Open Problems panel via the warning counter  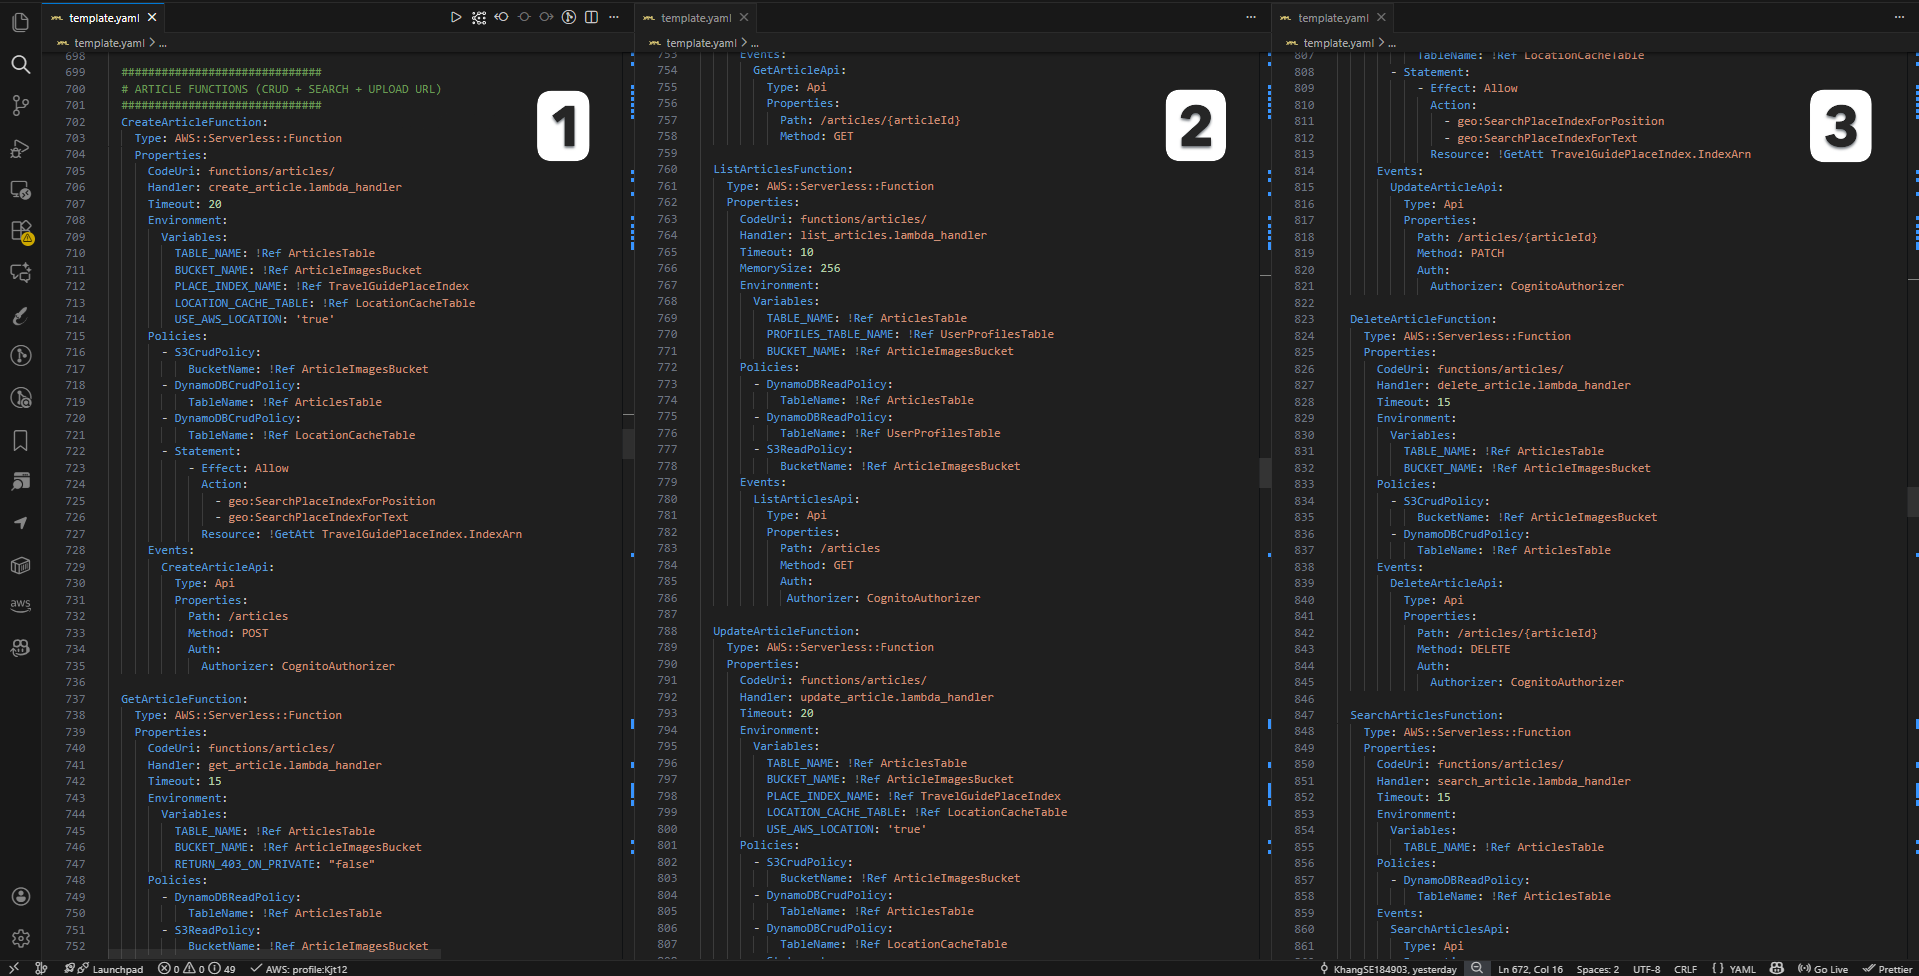point(197,968)
